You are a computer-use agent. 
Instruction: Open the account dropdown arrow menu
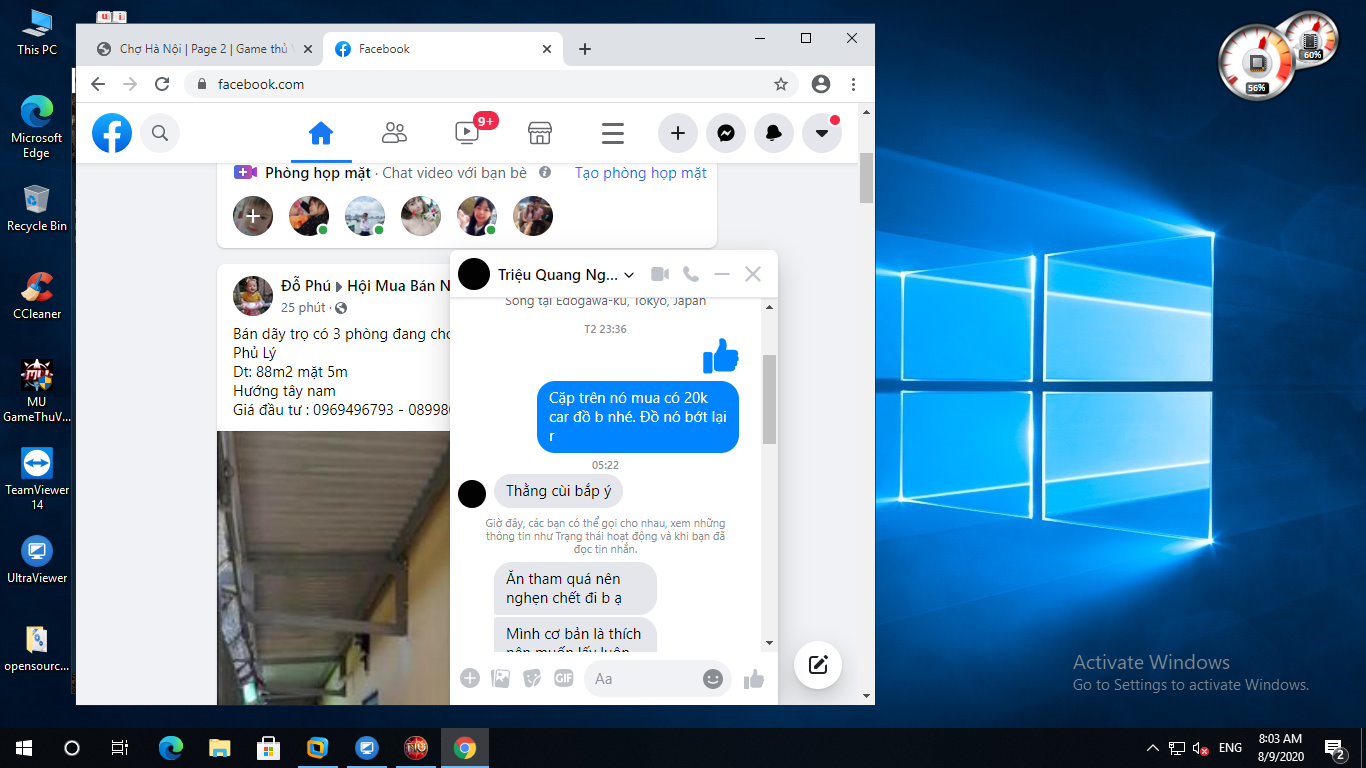(x=822, y=133)
